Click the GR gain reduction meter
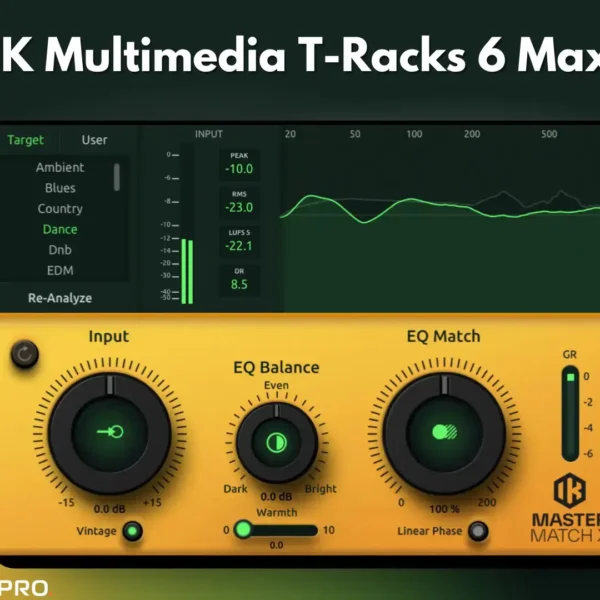Screen dimensions: 600x600 click(570, 414)
